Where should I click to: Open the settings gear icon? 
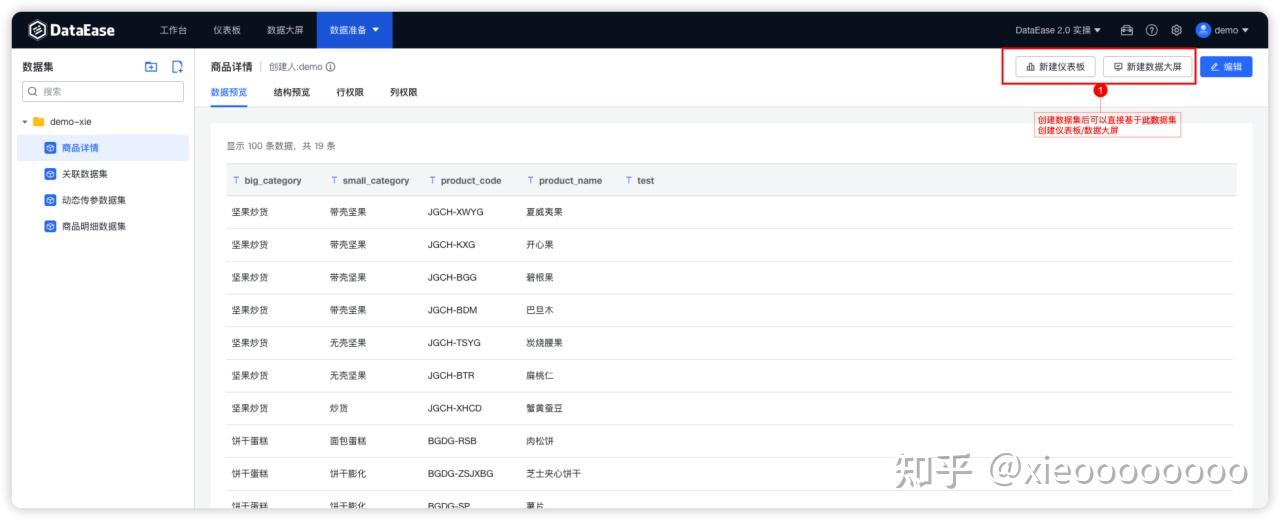point(1176,30)
